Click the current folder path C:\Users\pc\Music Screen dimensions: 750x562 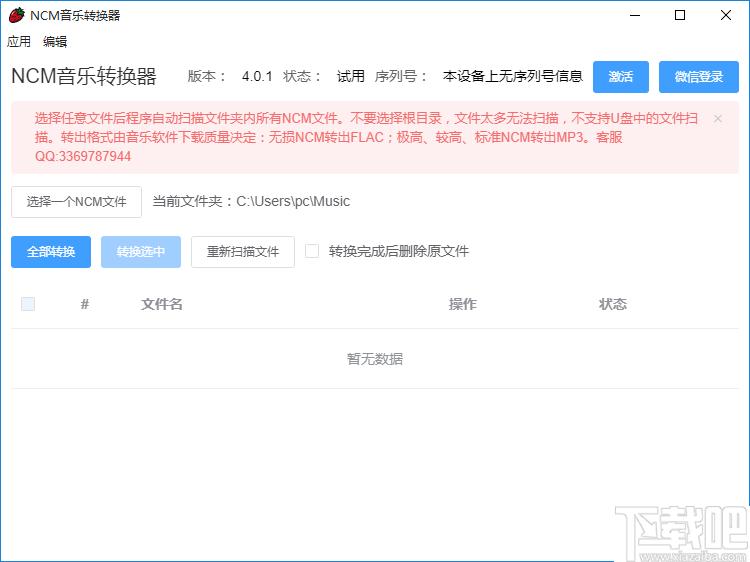tap(293, 202)
